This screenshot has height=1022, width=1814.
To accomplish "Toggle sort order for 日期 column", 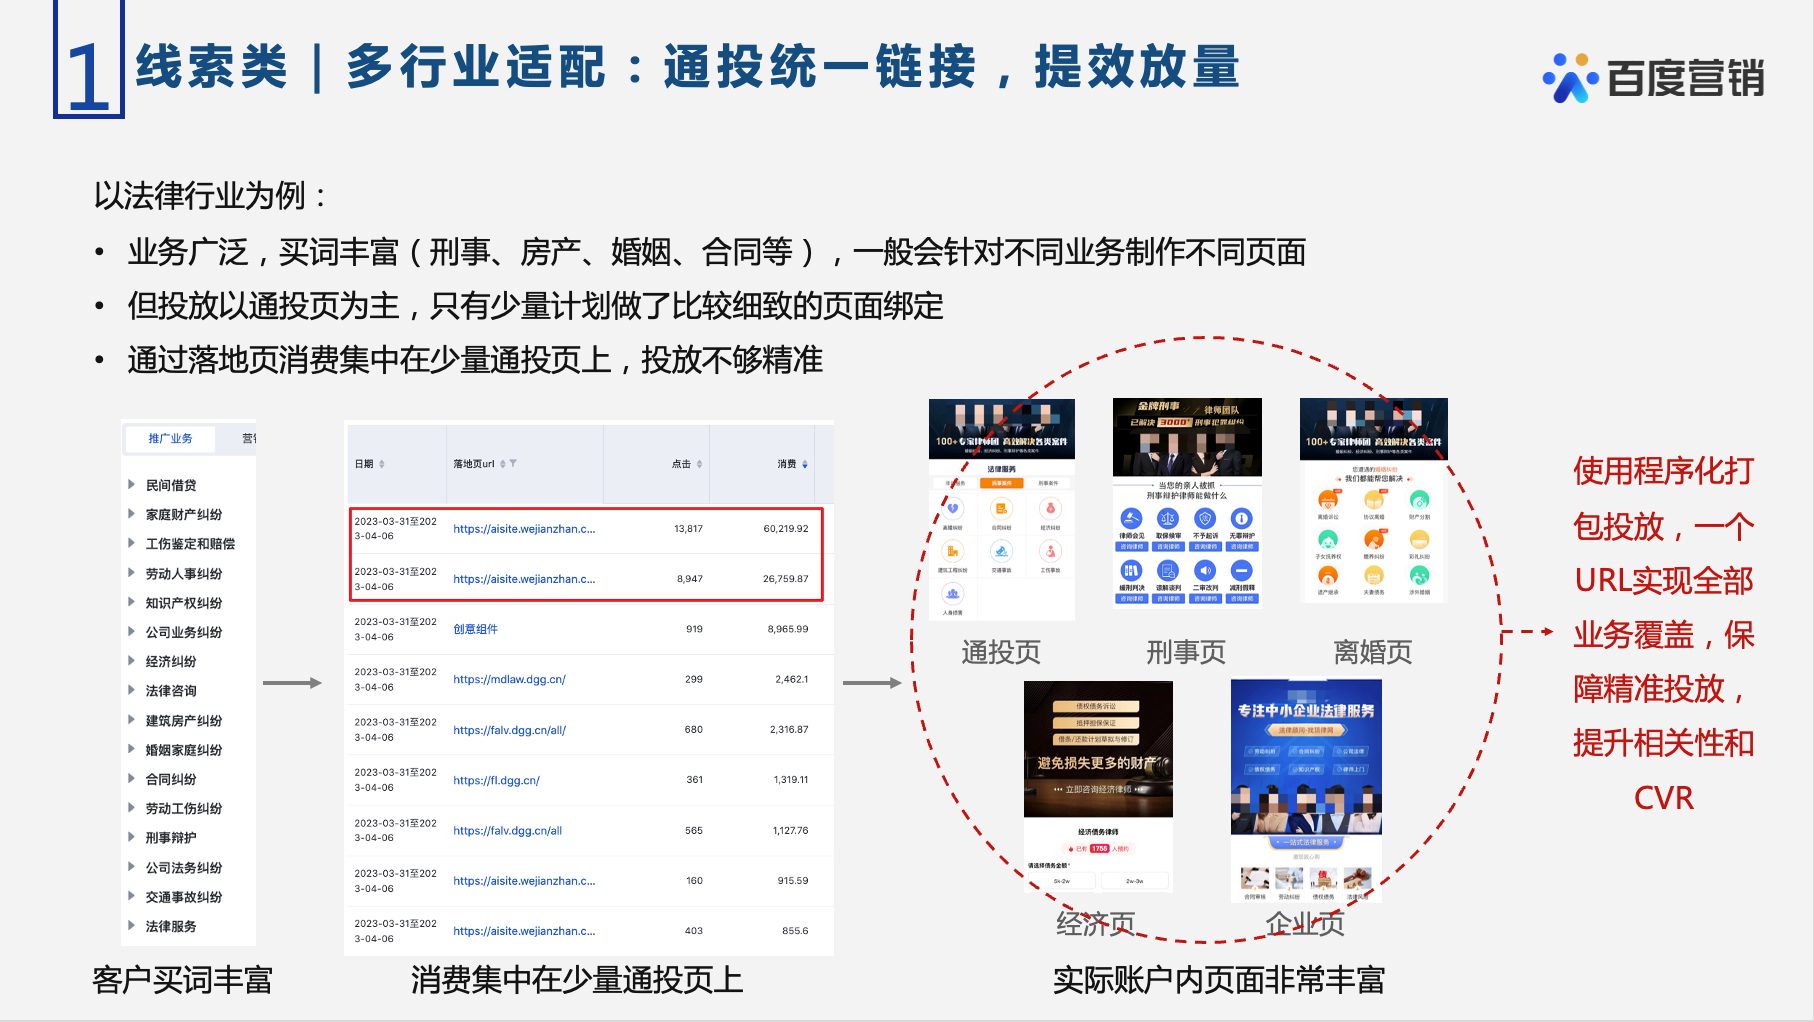I will point(381,464).
